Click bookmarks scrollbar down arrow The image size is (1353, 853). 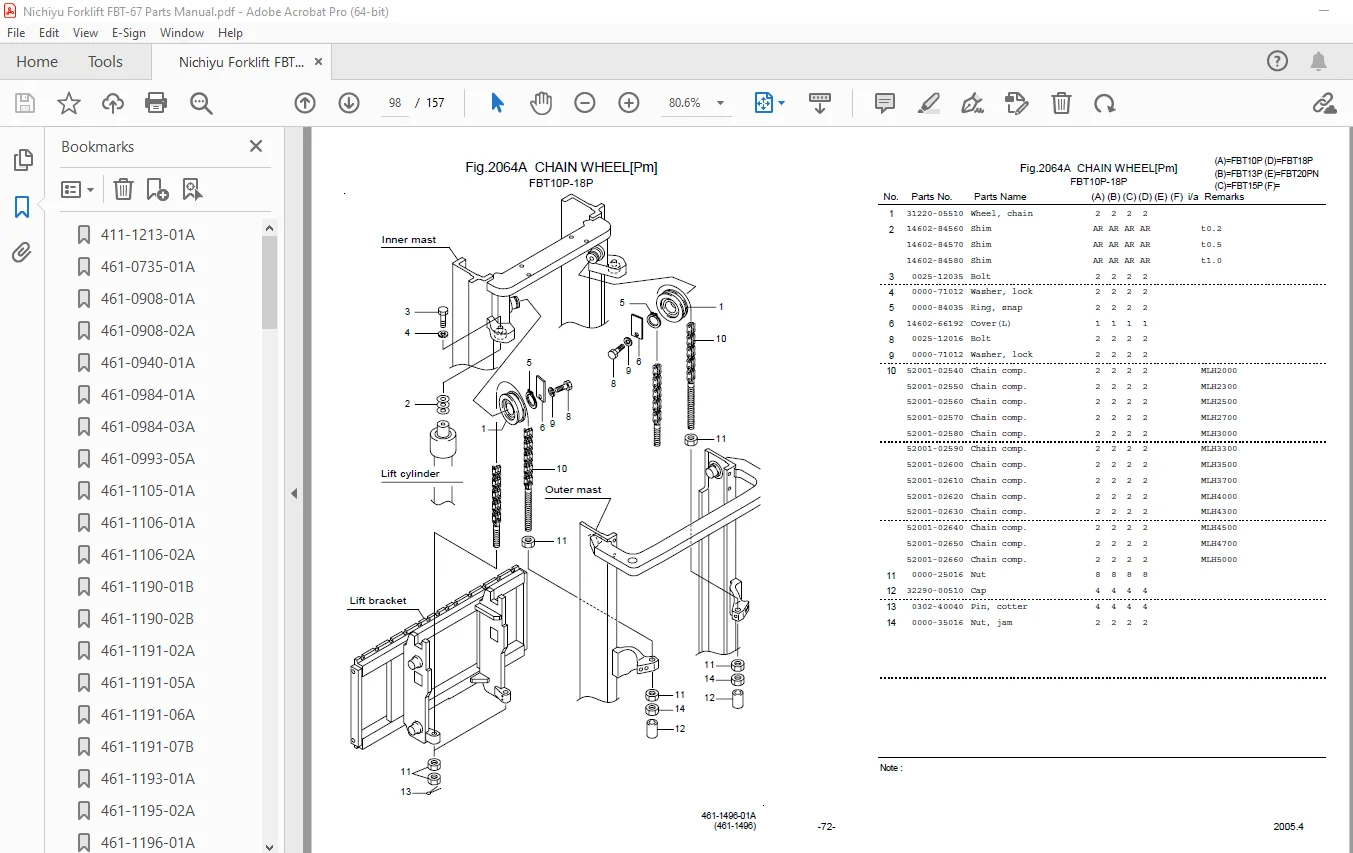tap(269, 846)
